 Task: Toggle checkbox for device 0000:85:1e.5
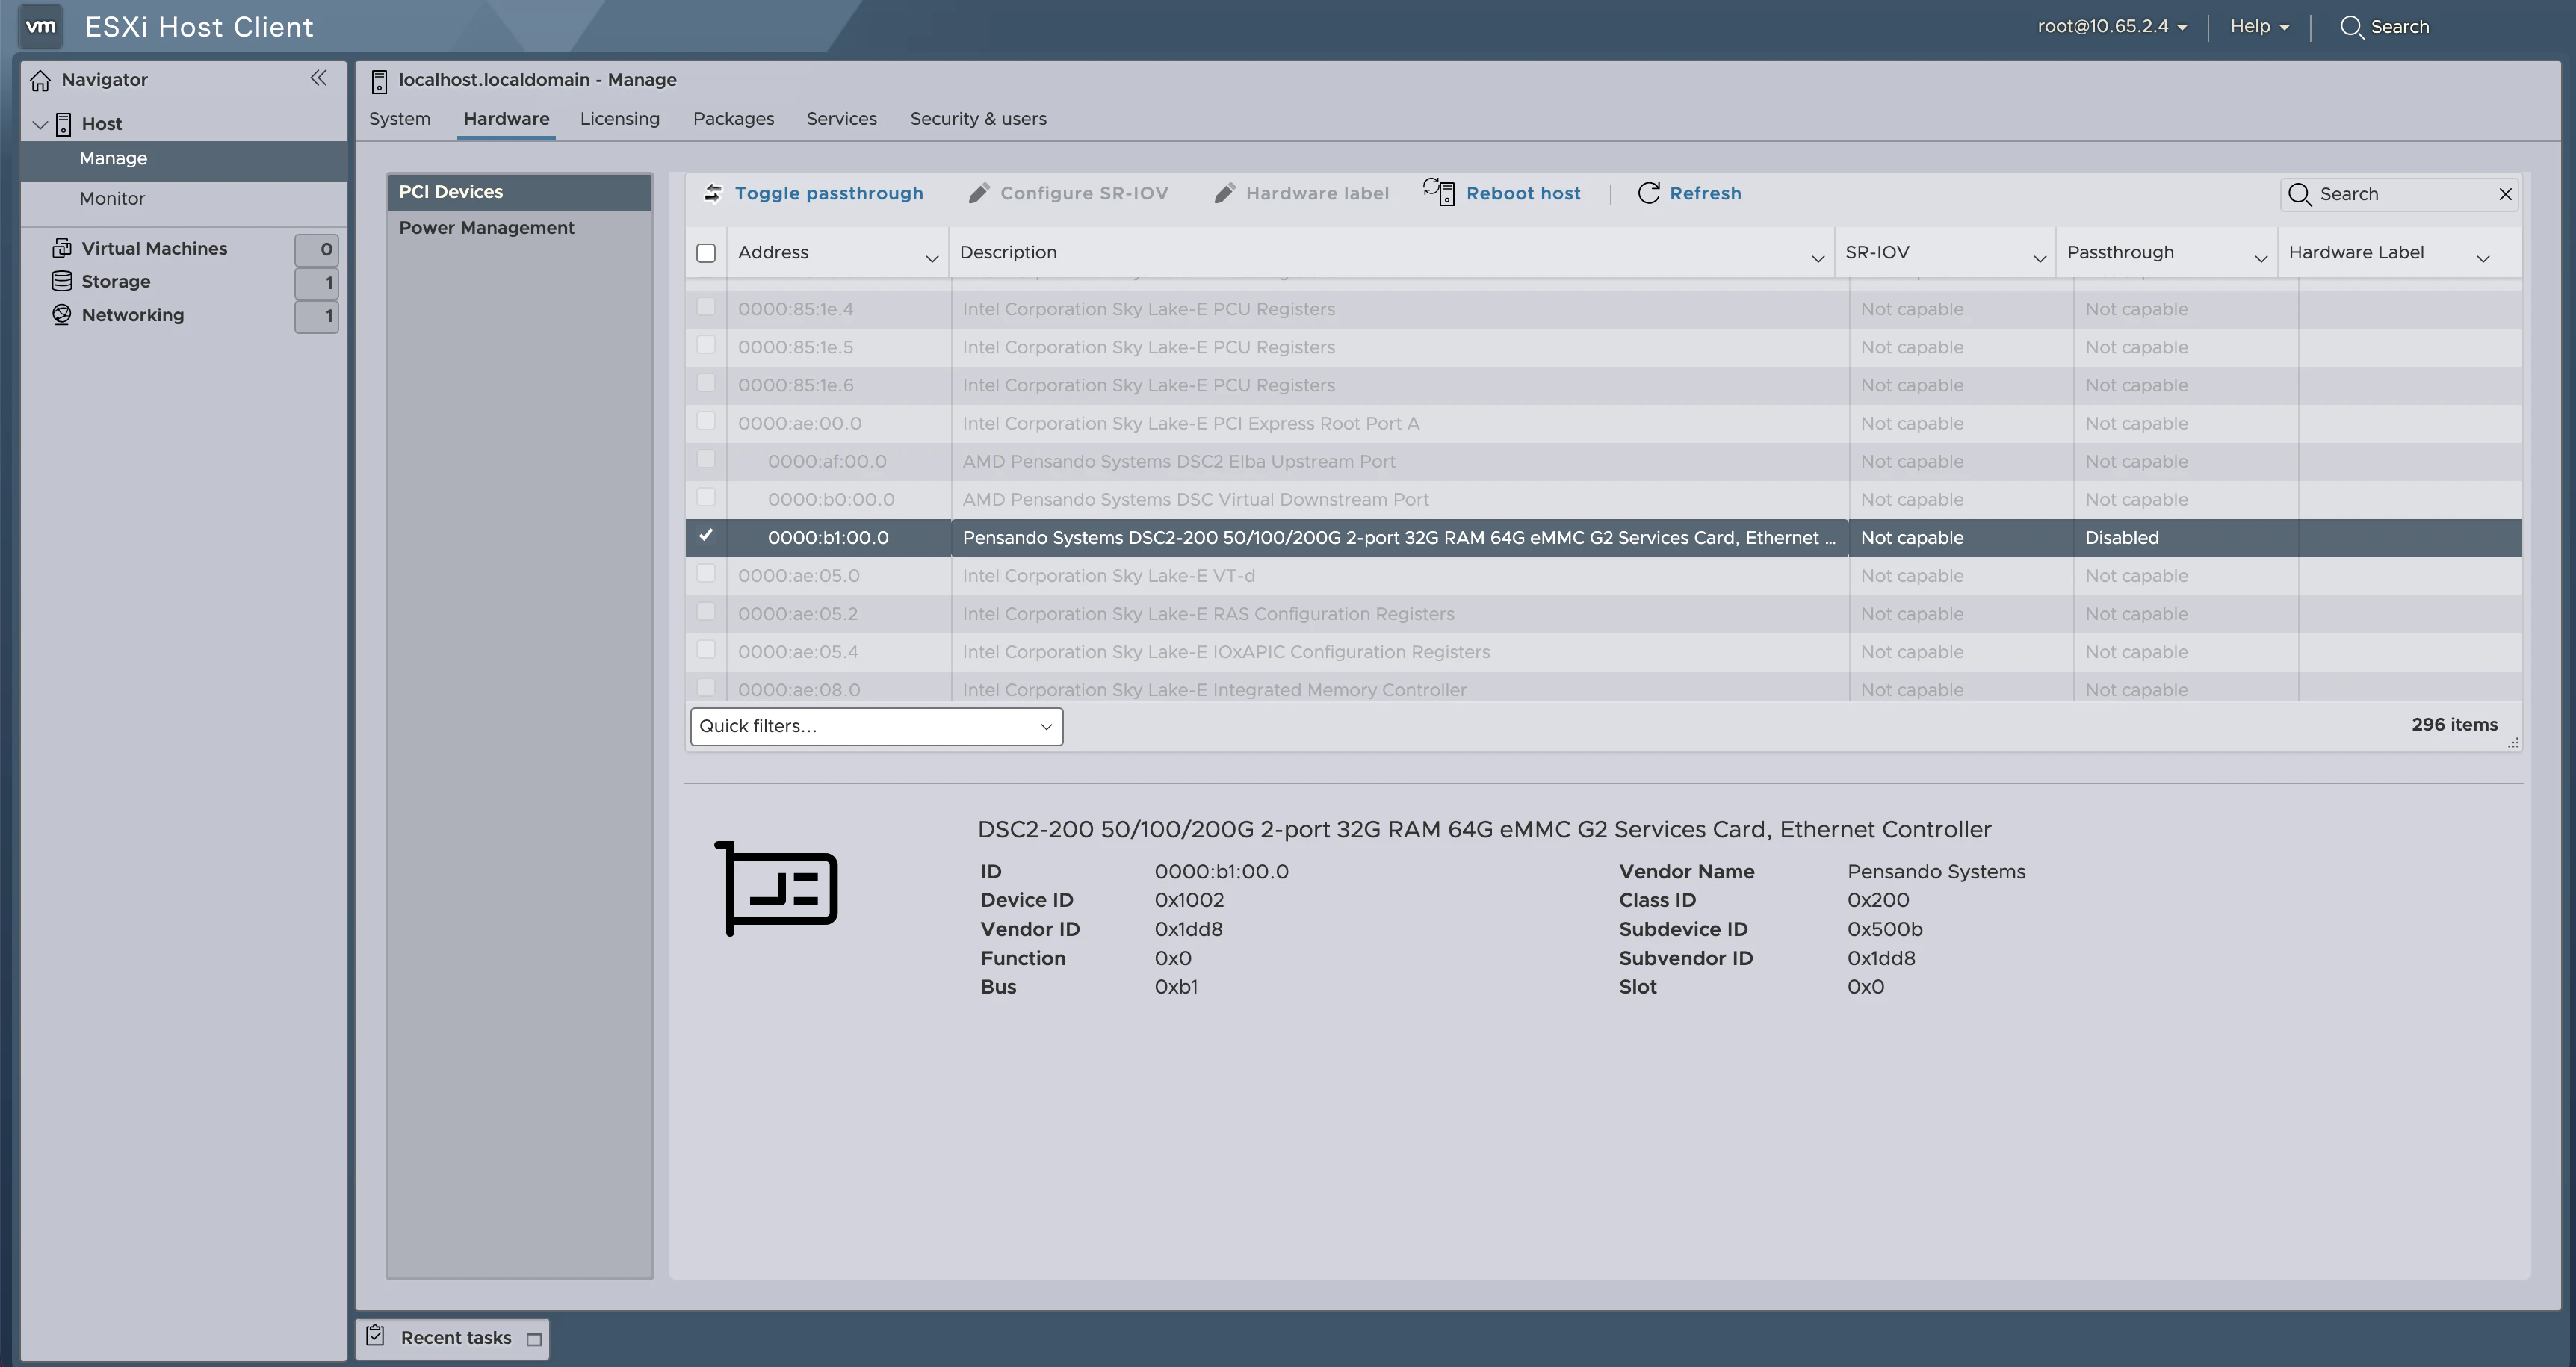[x=706, y=345]
